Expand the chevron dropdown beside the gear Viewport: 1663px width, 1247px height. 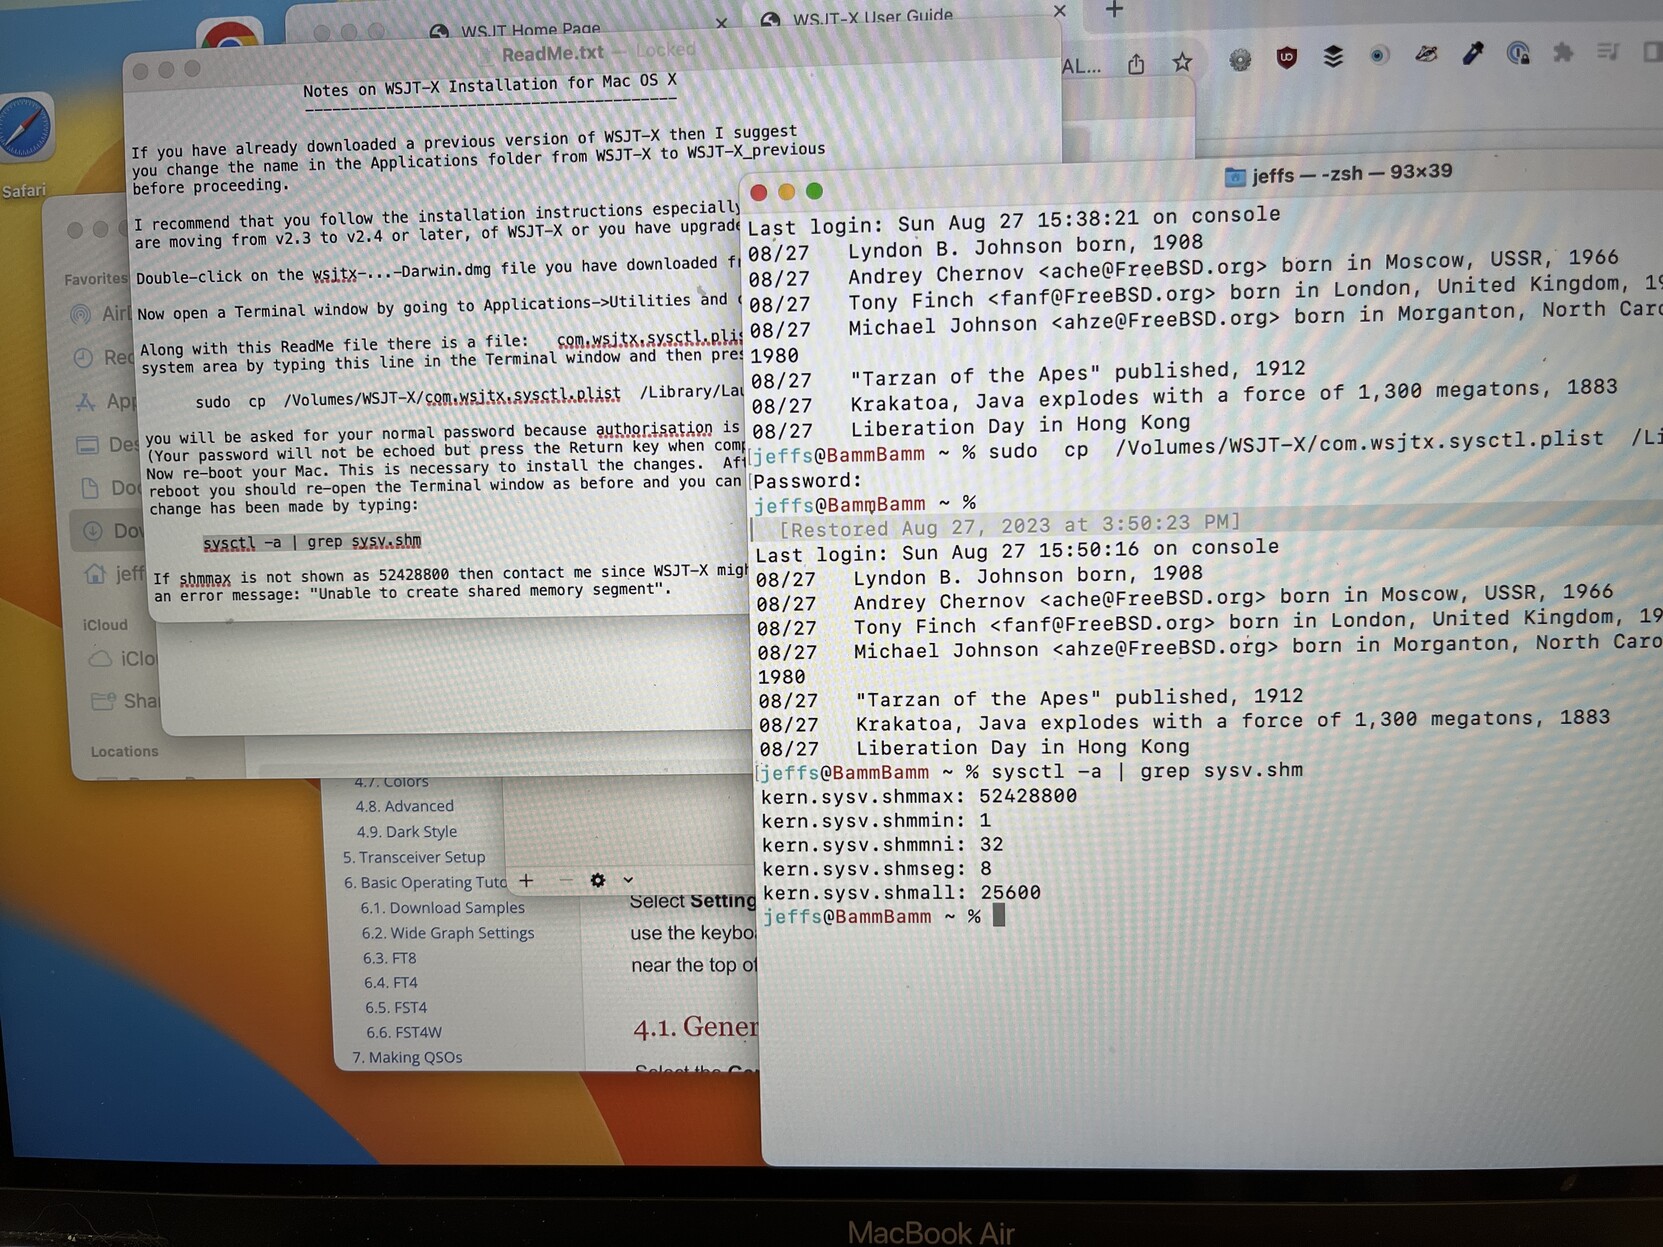coord(628,880)
